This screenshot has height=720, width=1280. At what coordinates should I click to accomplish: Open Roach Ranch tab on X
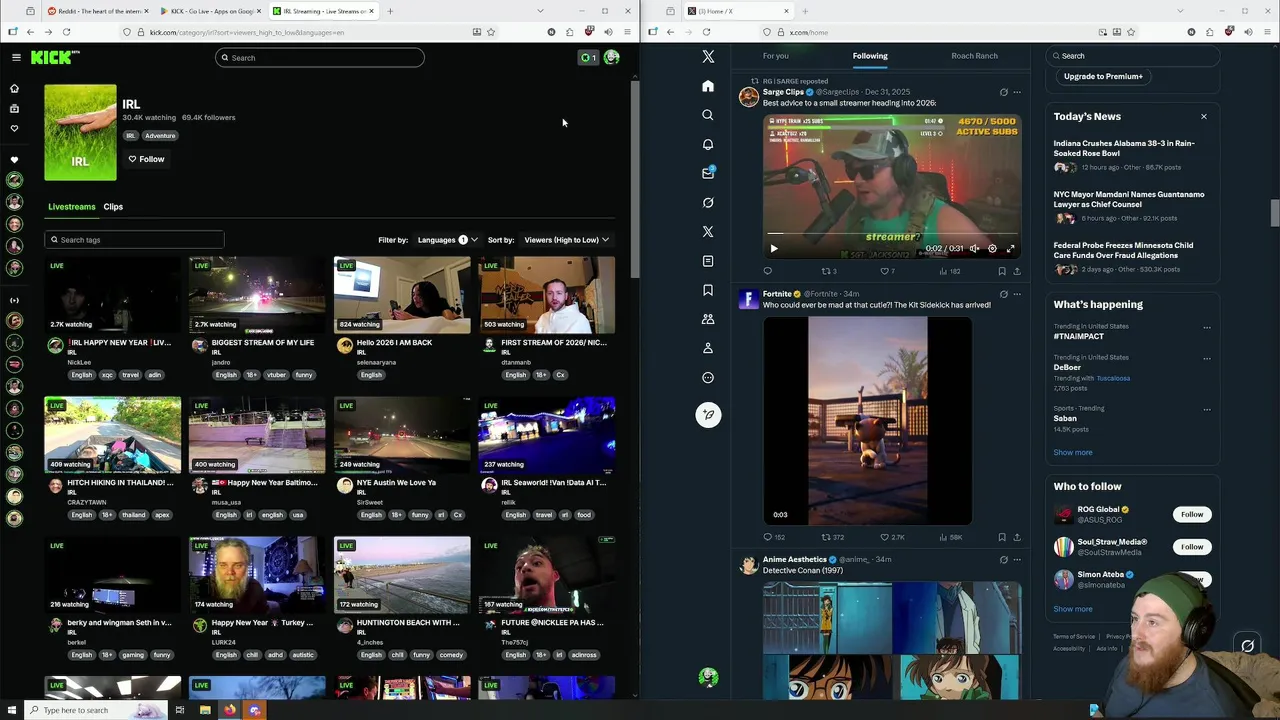(x=974, y=56)
